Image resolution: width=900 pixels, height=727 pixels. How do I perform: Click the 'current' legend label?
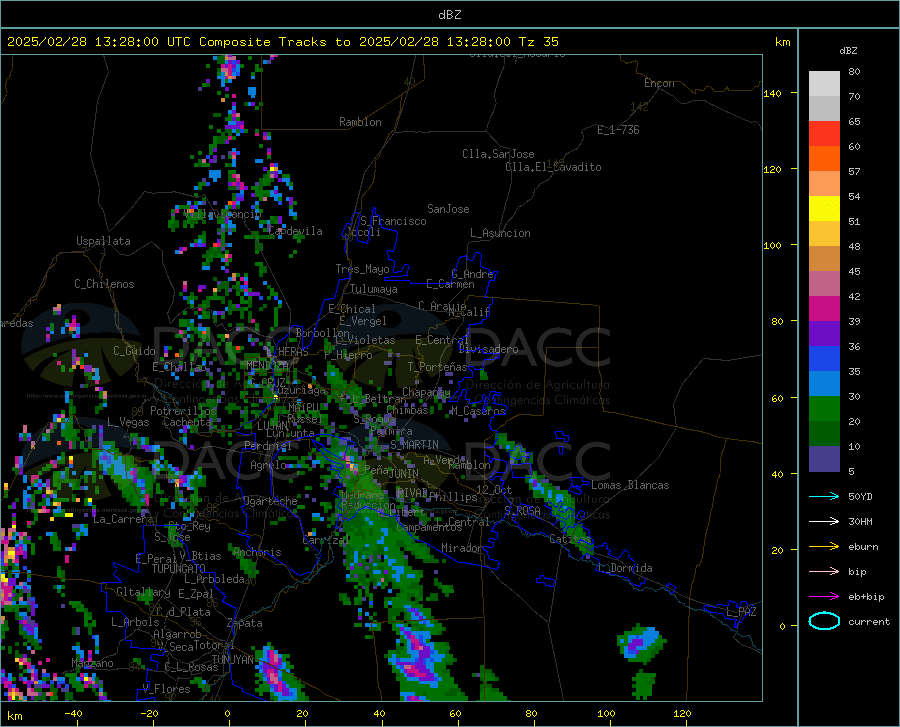tap(869, 621)
